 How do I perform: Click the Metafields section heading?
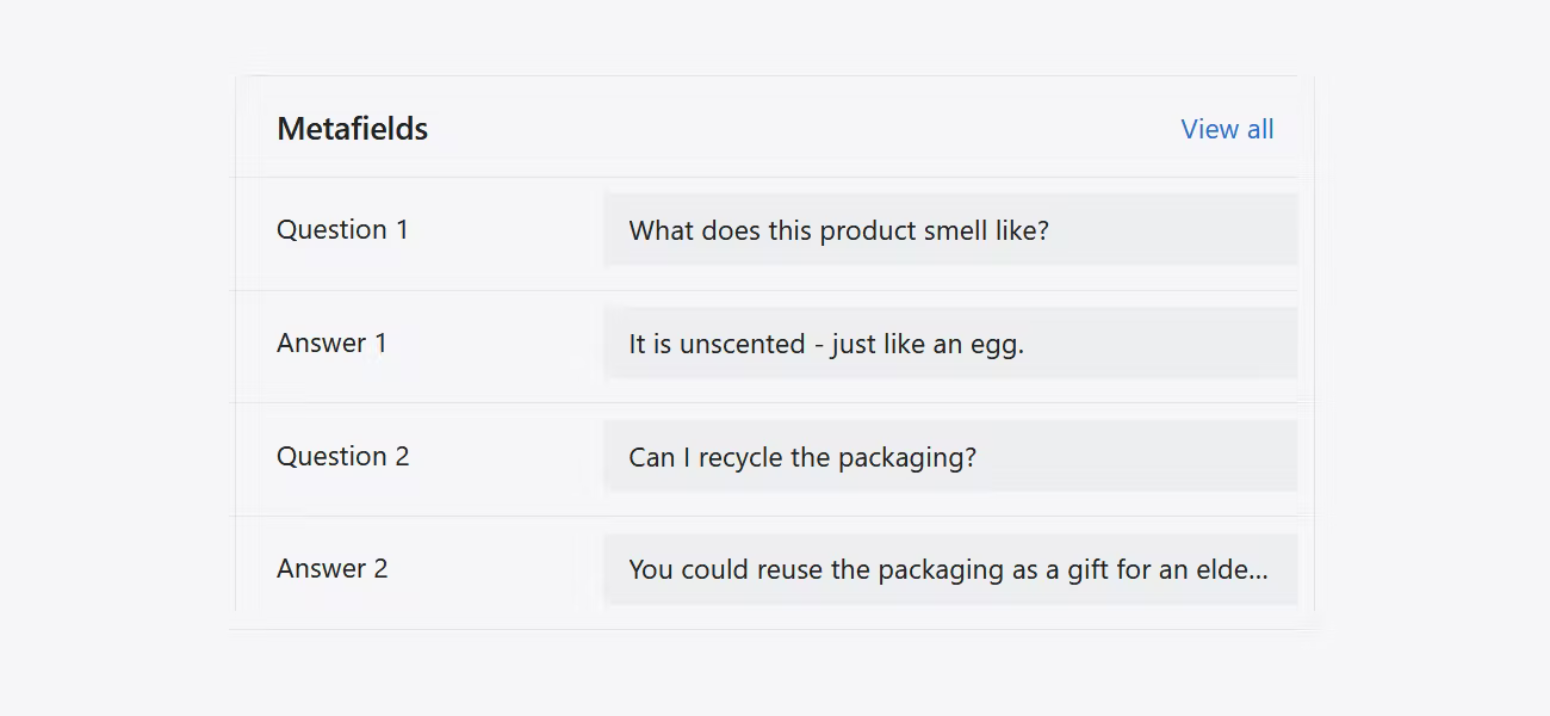pos(352,129)
